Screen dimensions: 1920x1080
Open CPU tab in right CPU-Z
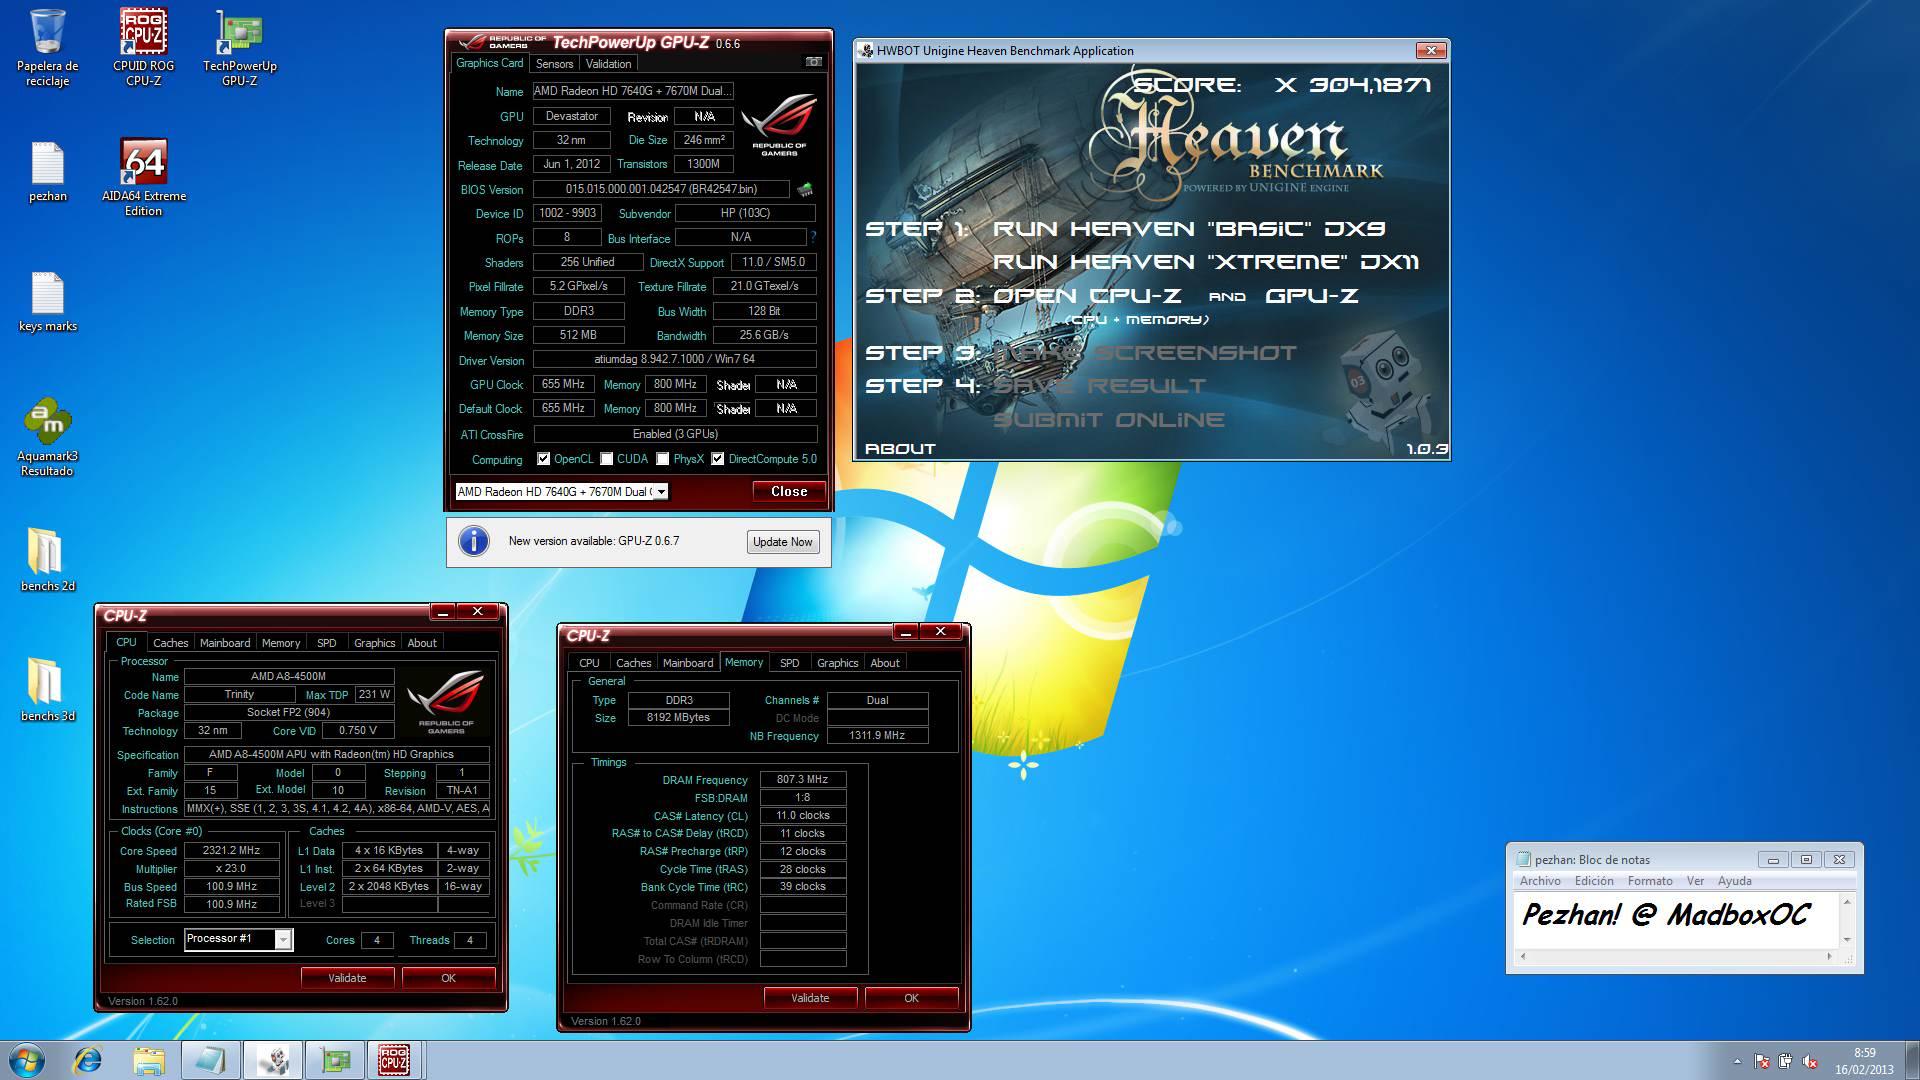[x=589, y=663]
